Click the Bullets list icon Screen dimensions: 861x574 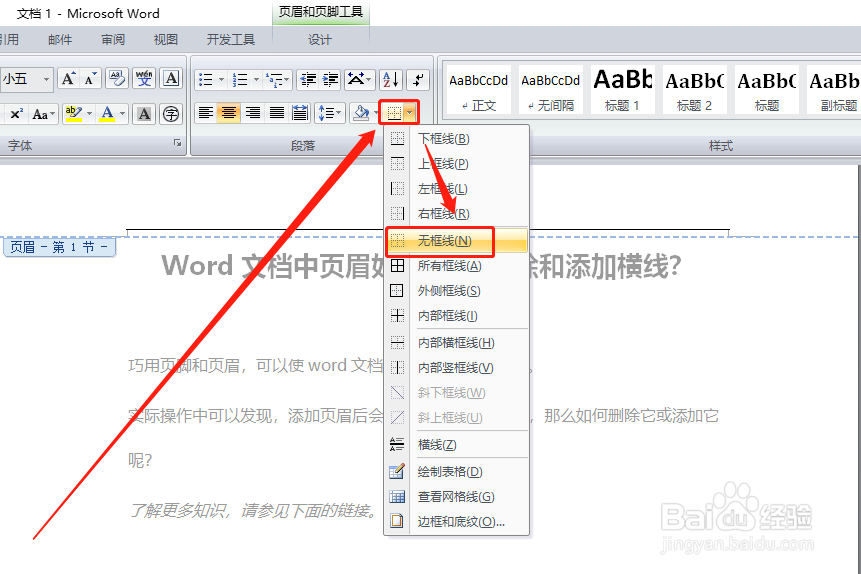click(206, 80)
